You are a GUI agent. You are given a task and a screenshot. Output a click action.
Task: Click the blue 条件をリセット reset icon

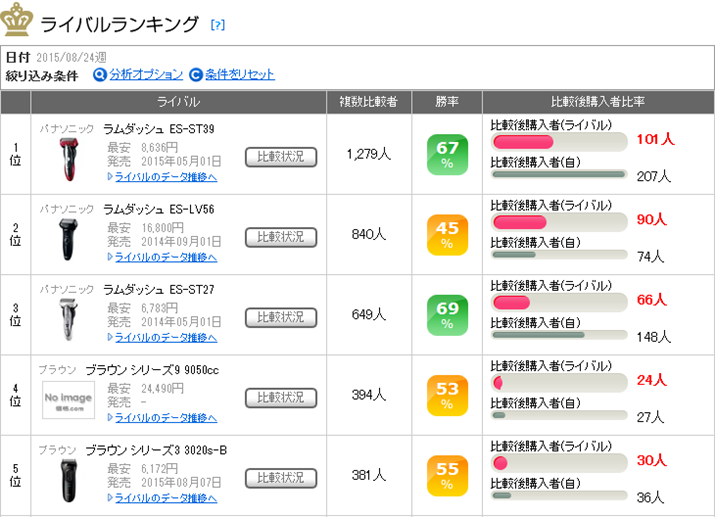[196, 75]
